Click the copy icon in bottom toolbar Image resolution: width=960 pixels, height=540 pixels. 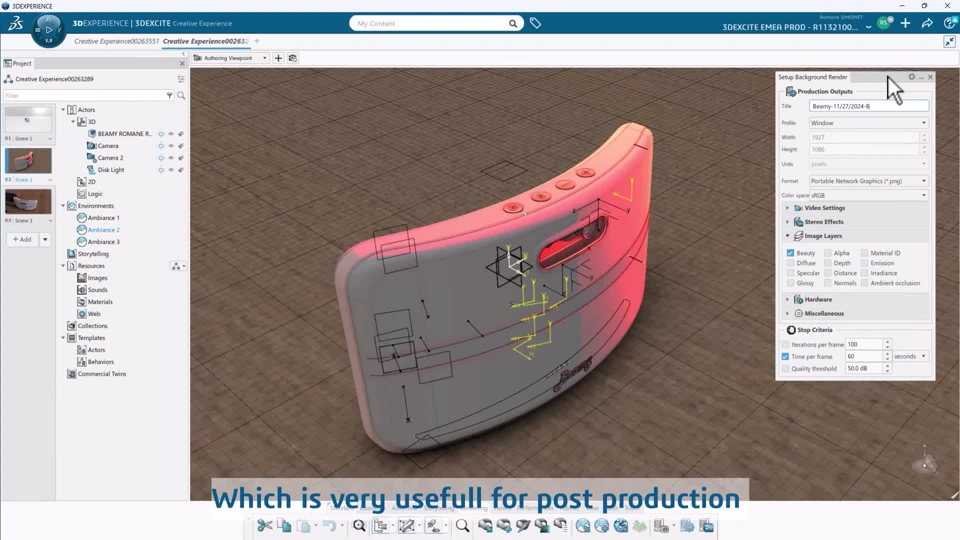pyautogui.click(x=284, y=525)
